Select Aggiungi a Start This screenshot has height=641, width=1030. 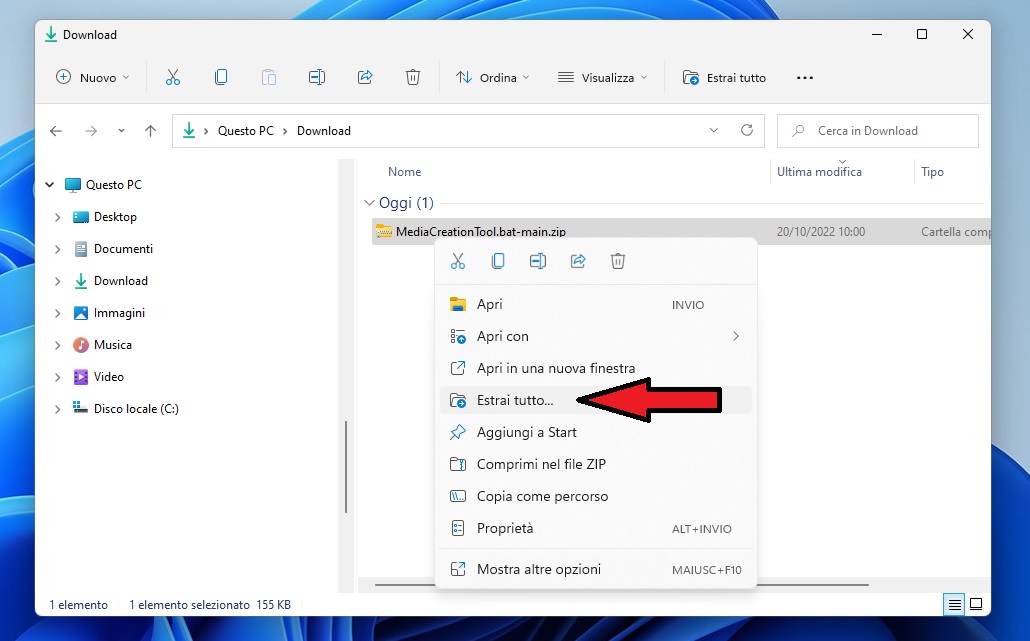coord(595,432)
